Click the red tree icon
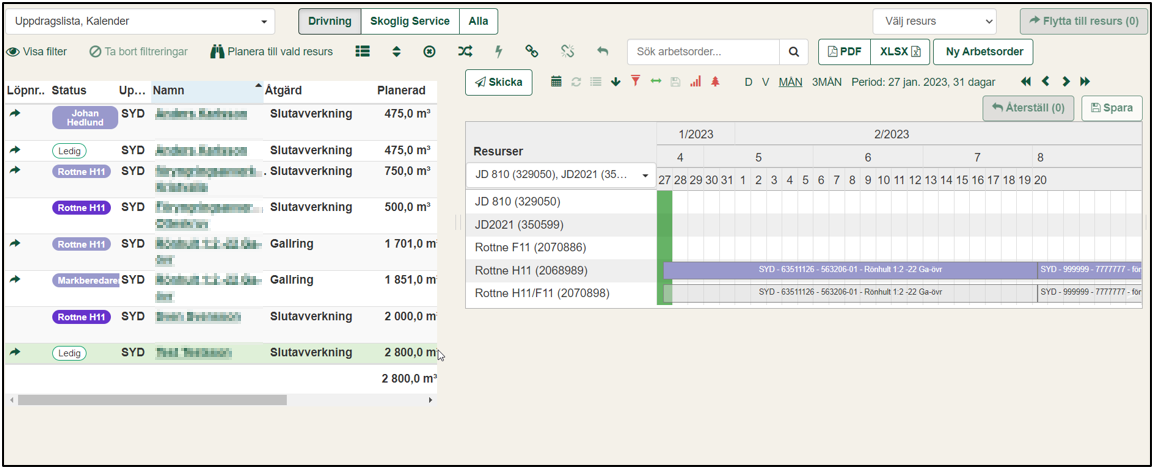 click(x=715, y=82)
